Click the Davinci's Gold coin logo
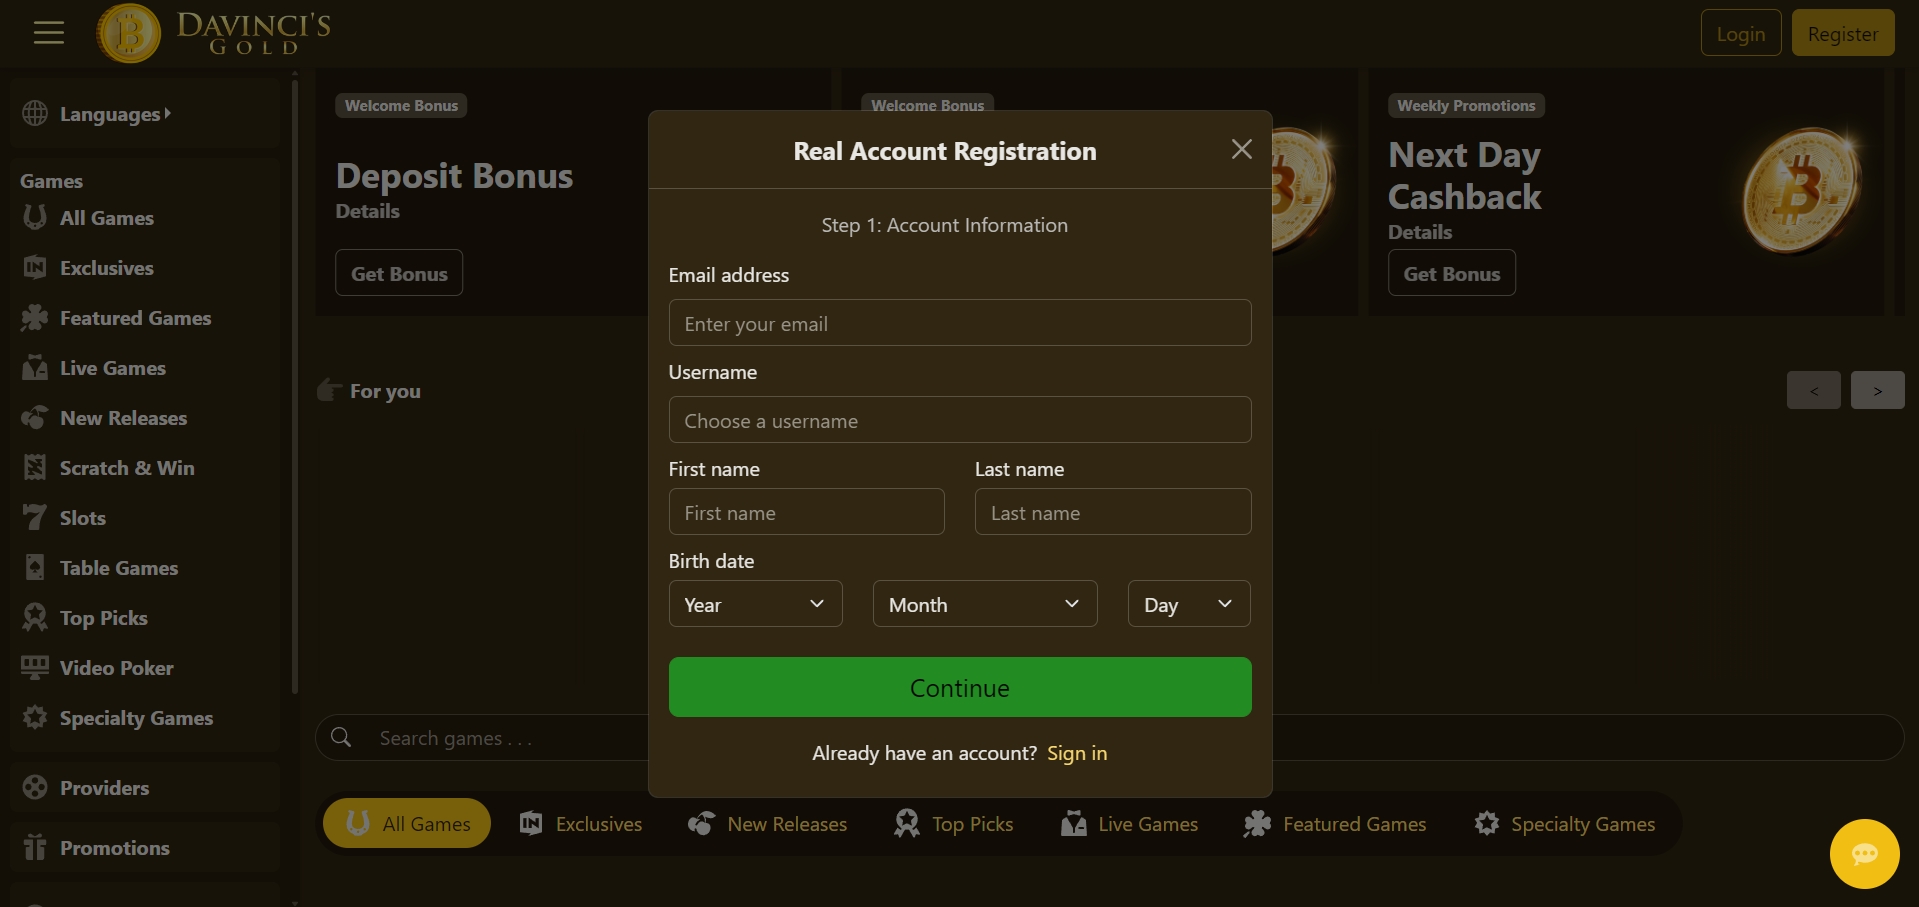The image size is (1919, 907). (128, 33)
